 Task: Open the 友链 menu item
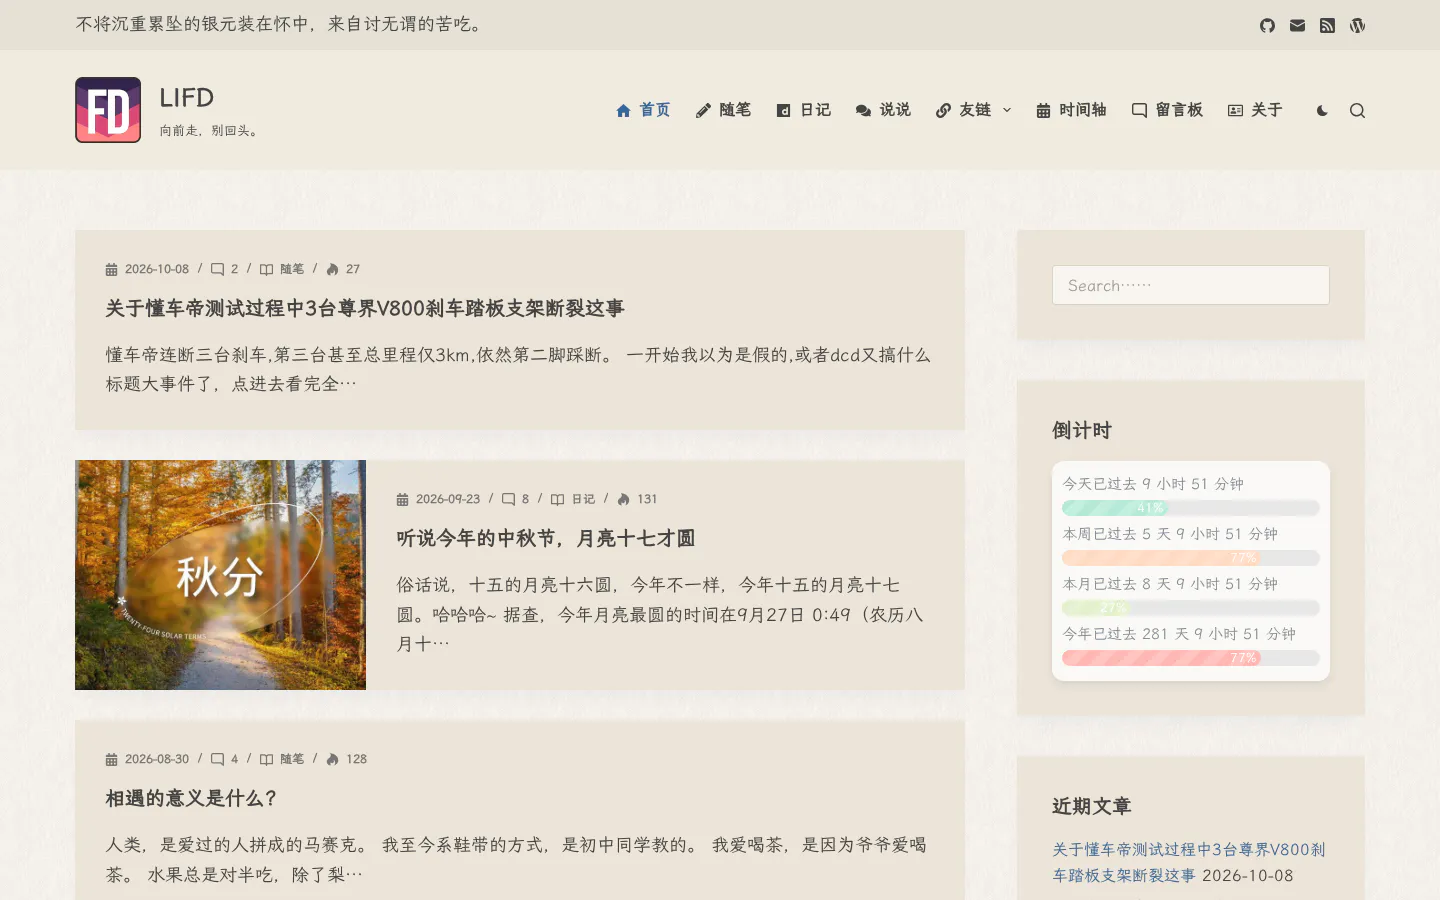963,110
